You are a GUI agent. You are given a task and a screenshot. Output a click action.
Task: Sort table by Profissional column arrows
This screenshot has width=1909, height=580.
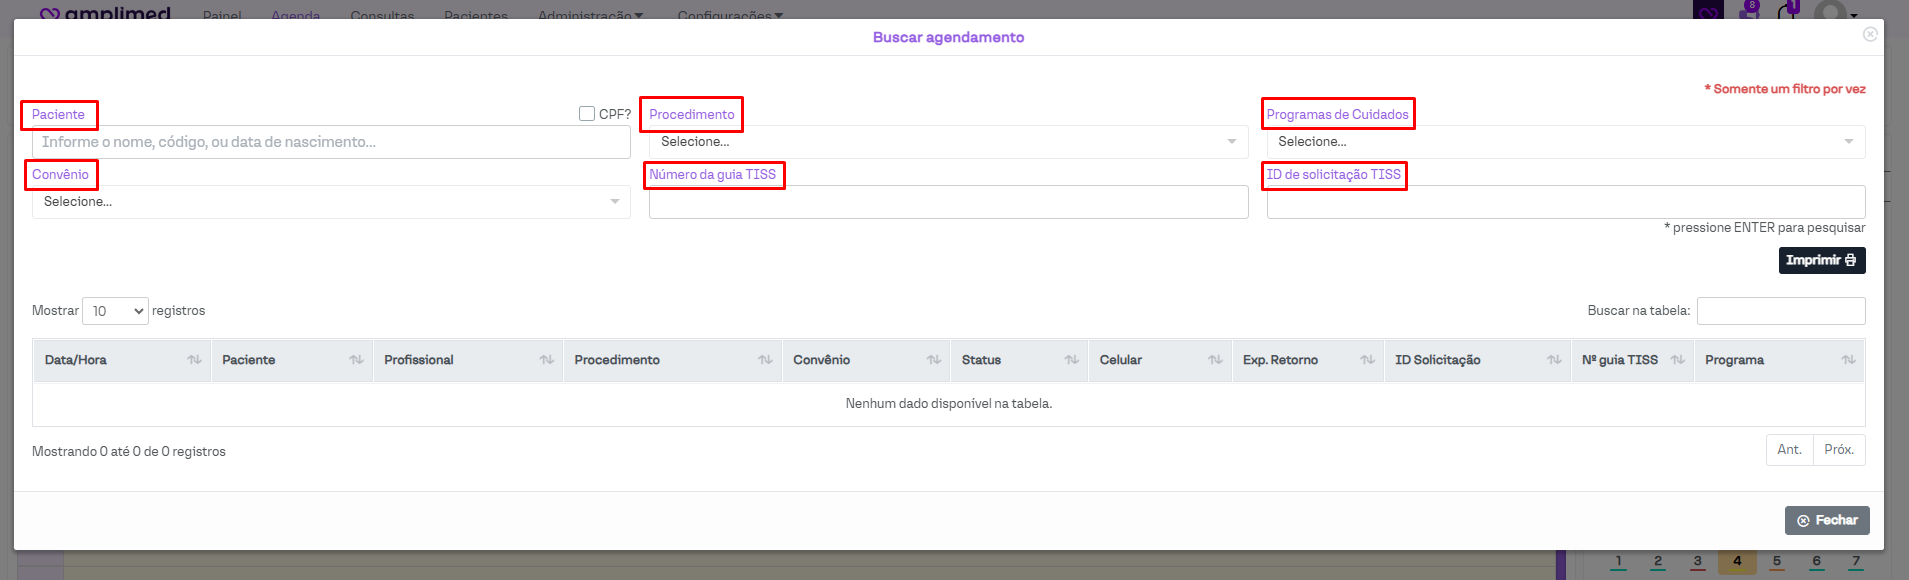pyautogui.click(x=546, y=360)
